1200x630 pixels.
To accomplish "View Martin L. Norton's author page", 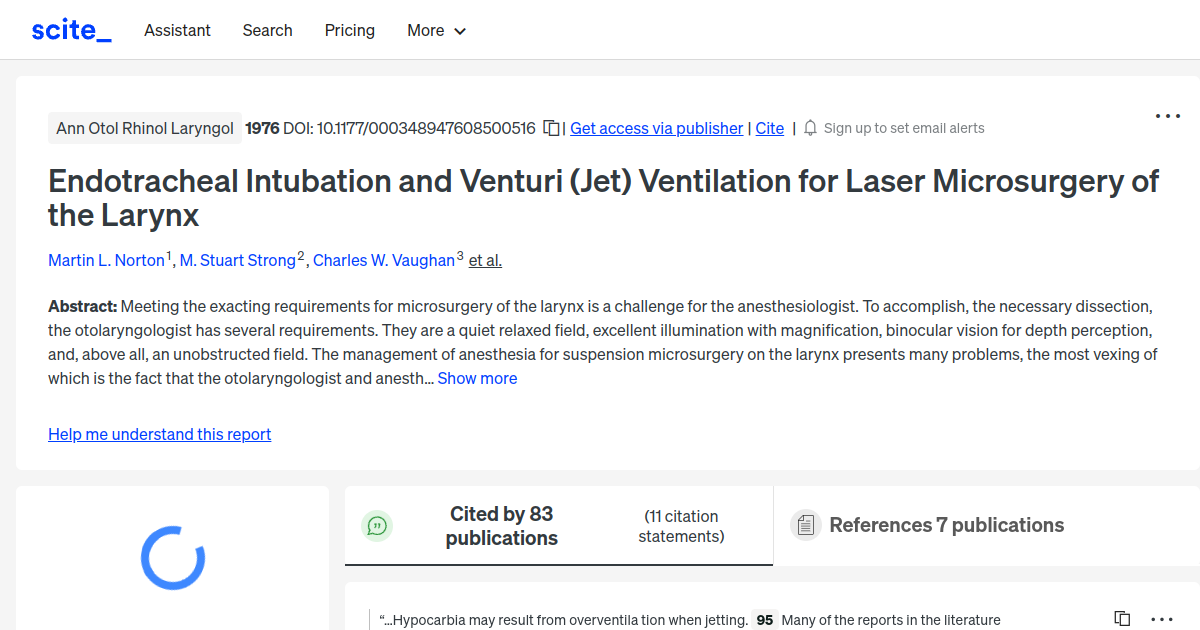I will click(x=106, y=260).
